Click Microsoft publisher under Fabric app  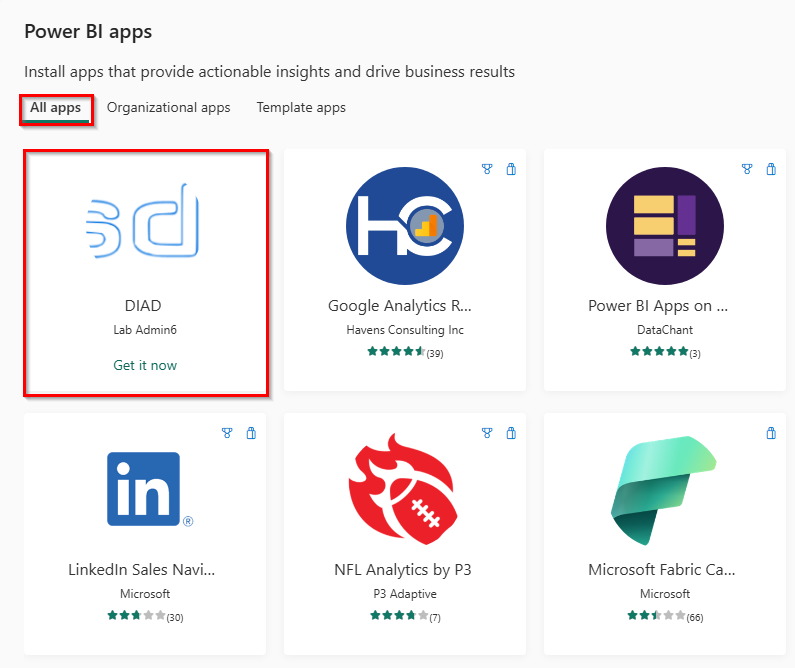click(x=665, y=594)
